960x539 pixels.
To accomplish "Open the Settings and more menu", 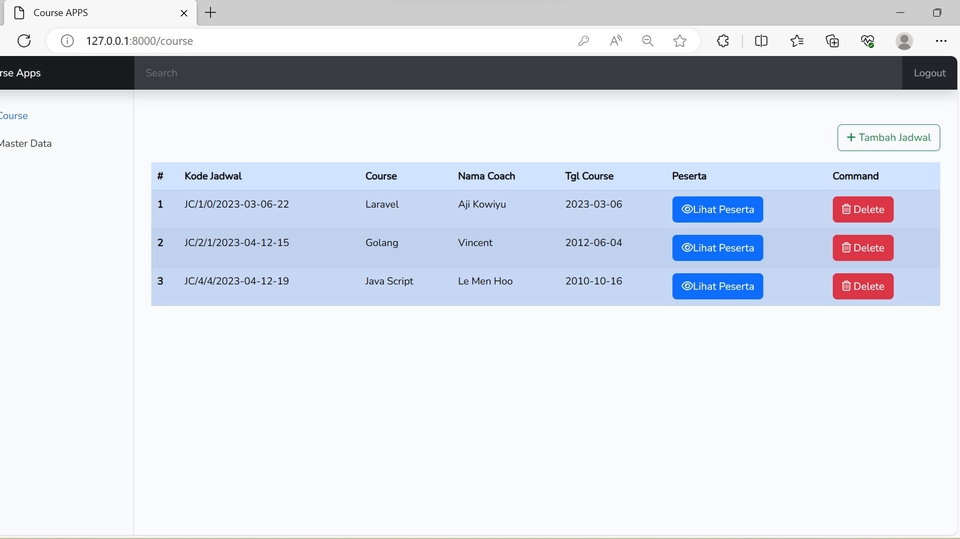I will tap(941, 41).
